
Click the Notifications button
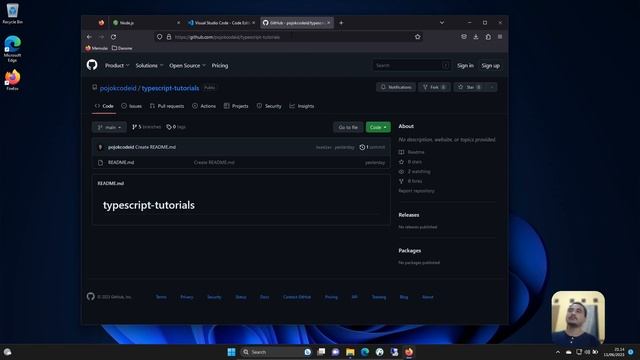point(396,87)
